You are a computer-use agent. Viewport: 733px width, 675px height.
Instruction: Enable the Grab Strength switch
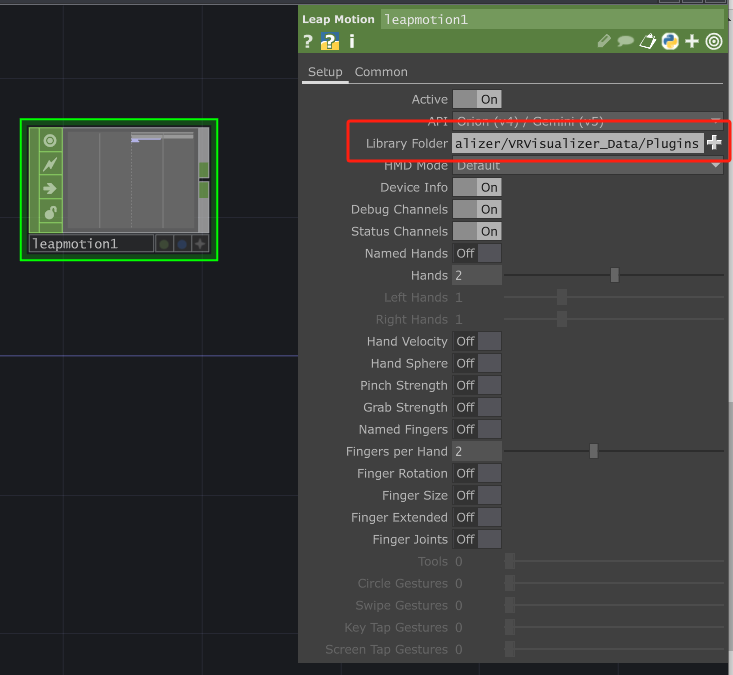(x=477, y=407)
